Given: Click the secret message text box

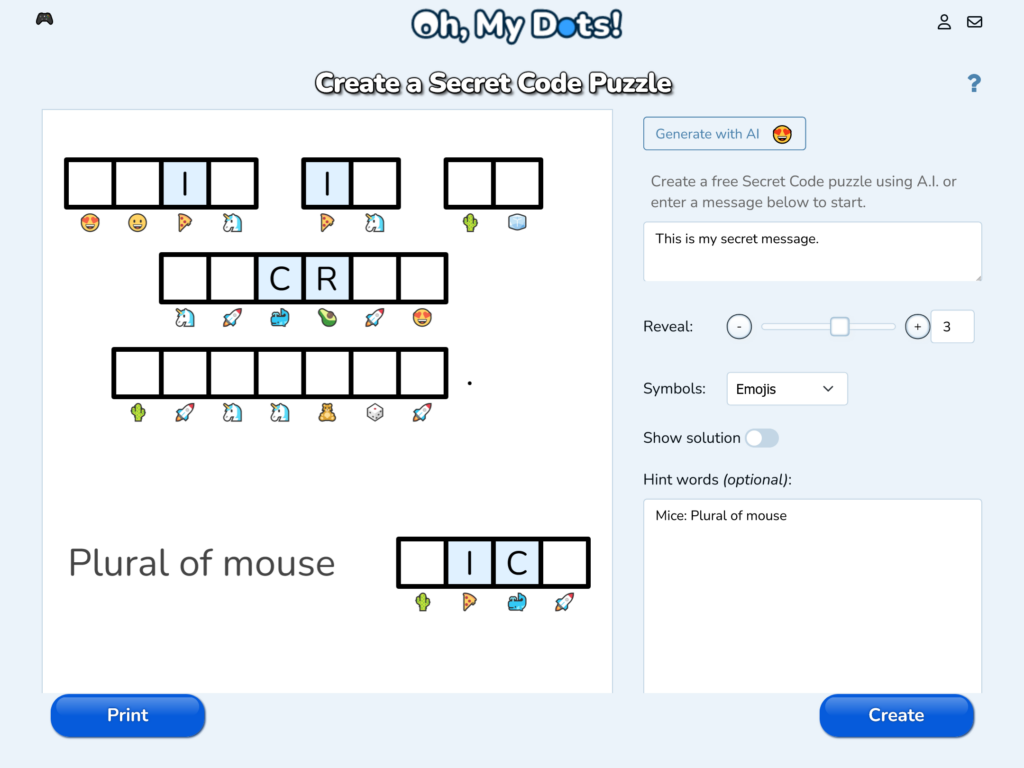Looking at the screenshot, I should point(811,252).
